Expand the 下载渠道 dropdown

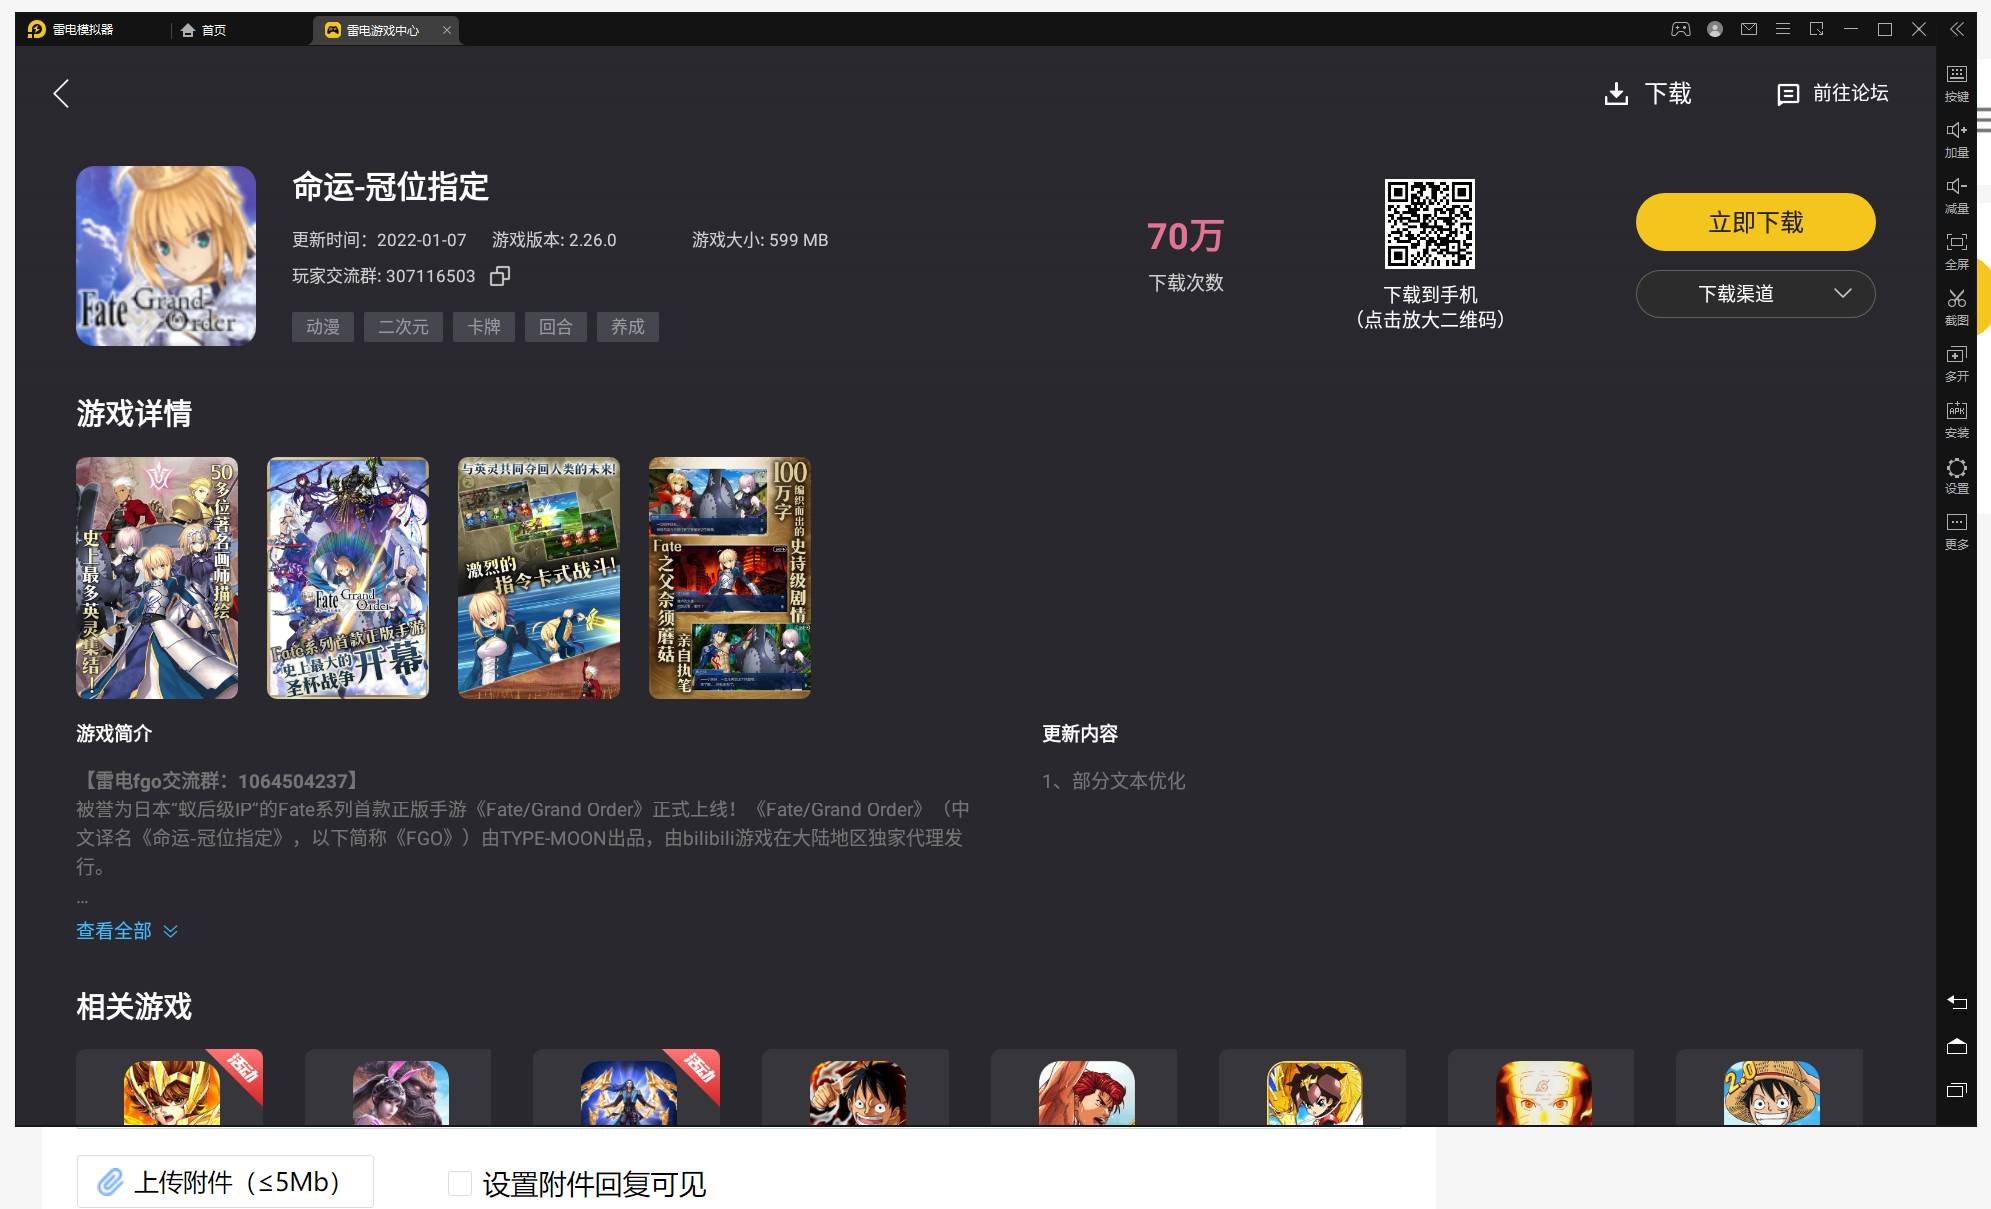click(1755, 294)
